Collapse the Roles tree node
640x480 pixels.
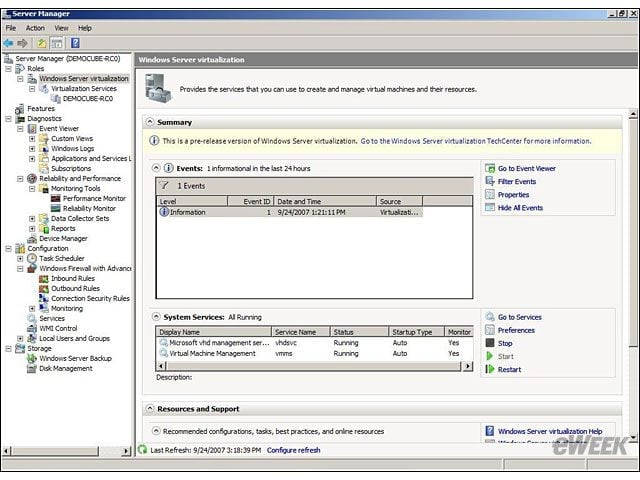coord(8,69)
